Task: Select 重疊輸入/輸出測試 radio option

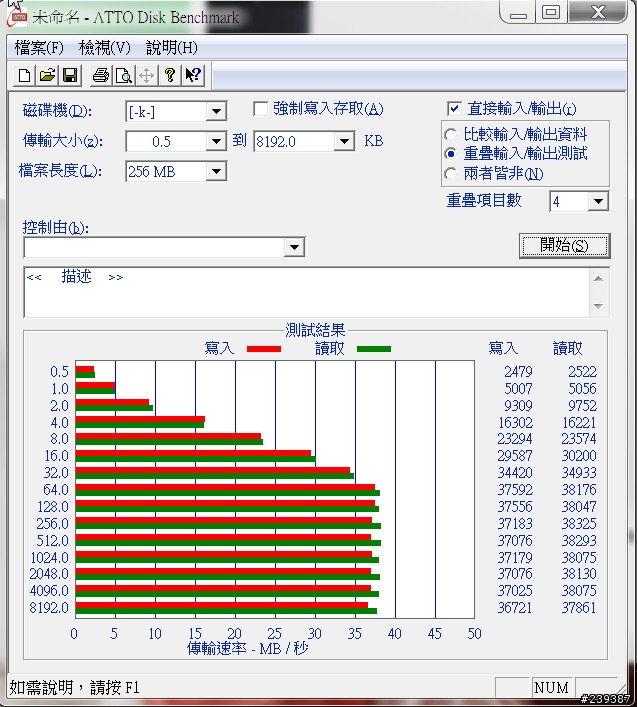Action: pos(450,154)
